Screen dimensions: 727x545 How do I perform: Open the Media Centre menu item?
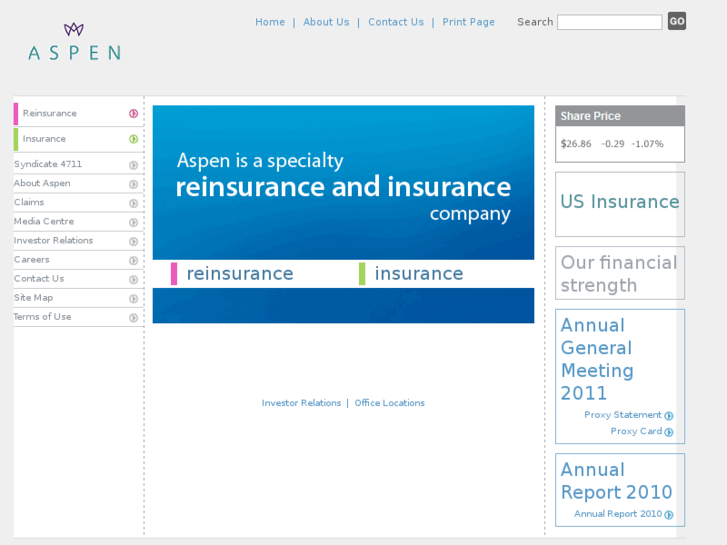tap(44, 221)
